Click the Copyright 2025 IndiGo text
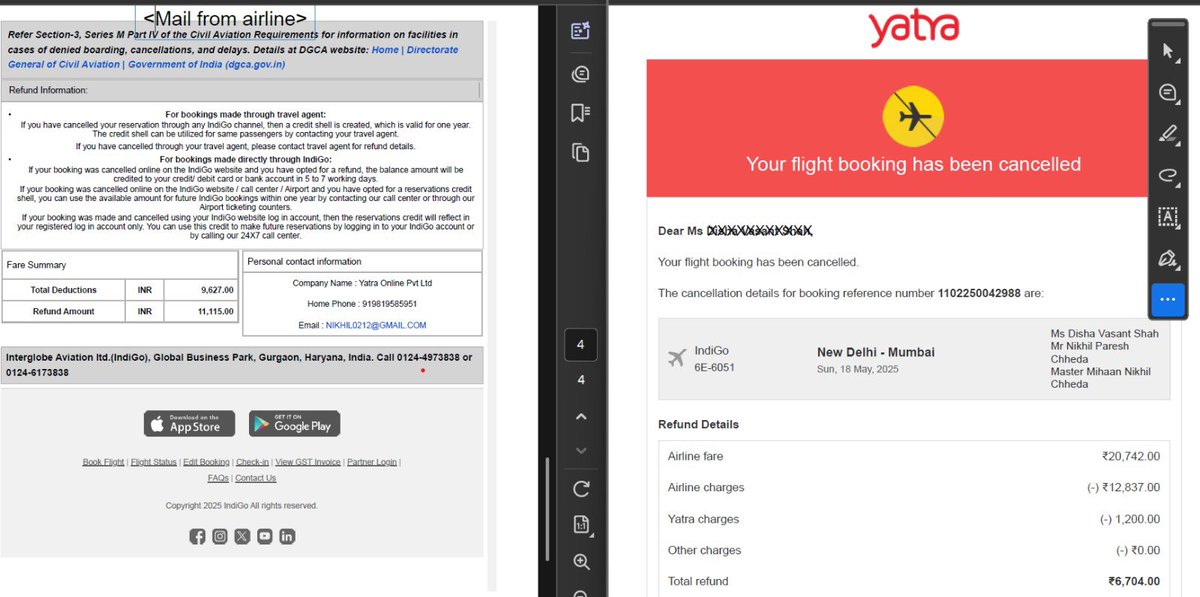Viewport: 1200px width, 597px height. coord(241,506)
